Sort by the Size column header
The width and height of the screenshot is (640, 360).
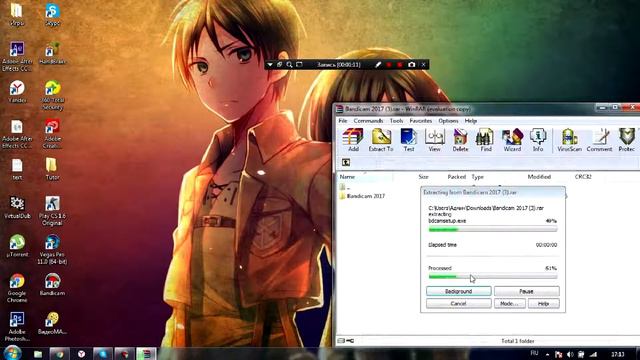click(x=423, y=177)
